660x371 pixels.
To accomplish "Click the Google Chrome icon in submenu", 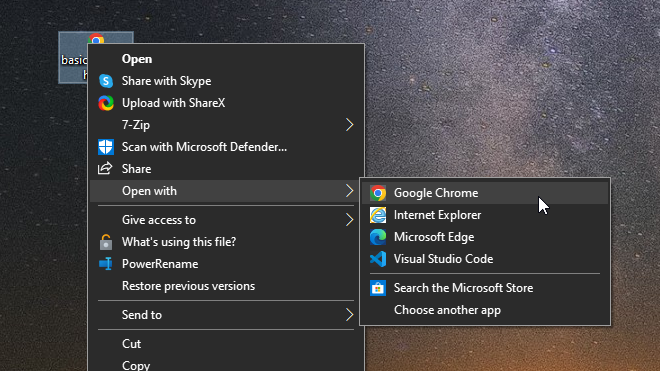I will click(378, 193).
